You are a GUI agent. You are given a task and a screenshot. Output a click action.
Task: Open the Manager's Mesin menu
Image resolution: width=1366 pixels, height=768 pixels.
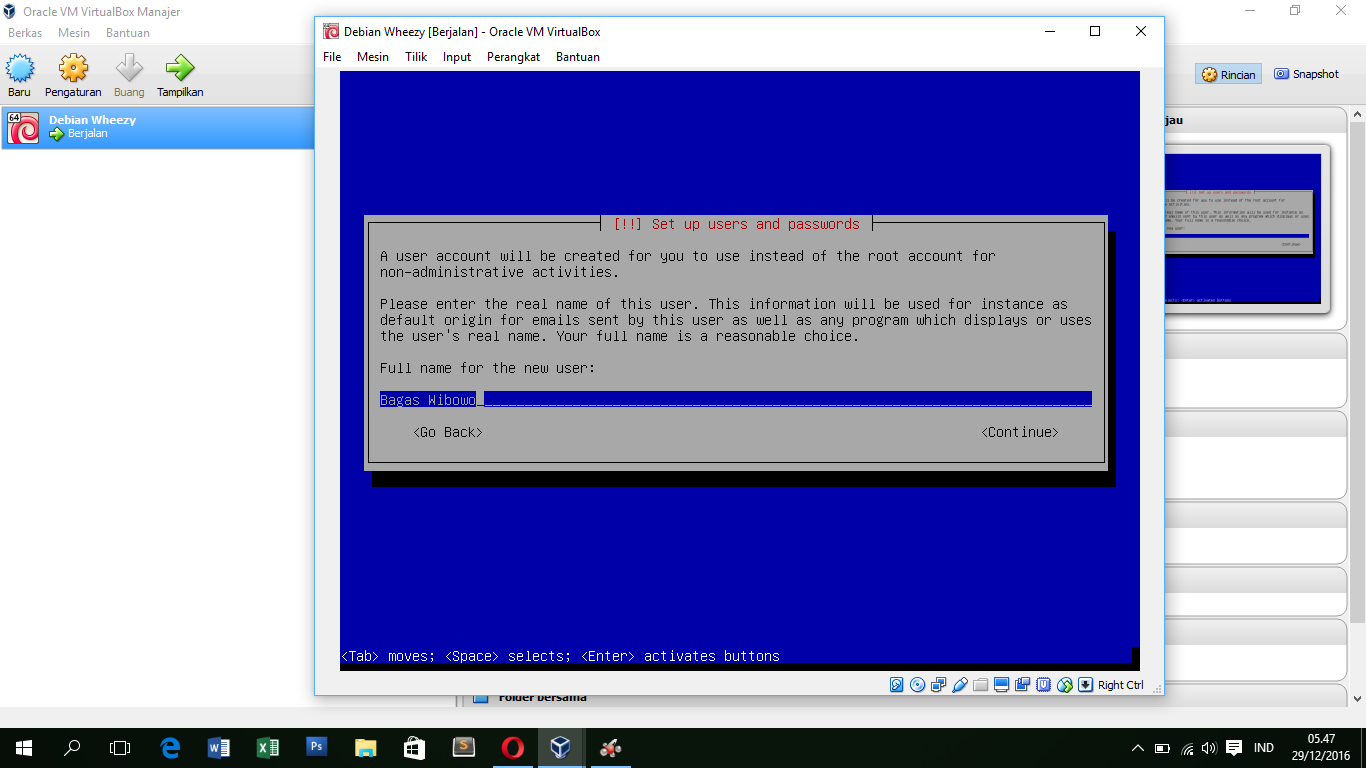pos(74,33)
